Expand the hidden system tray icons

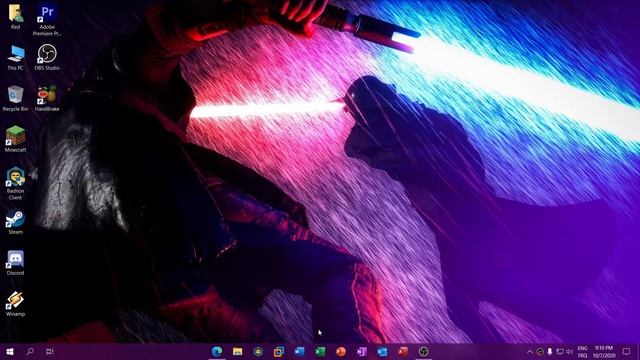click(x=529, y=351)
